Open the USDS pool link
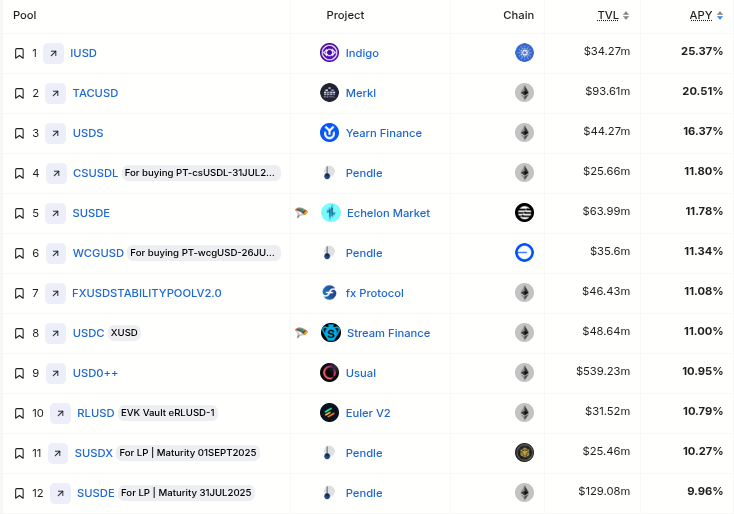Screen dimensions: 734x514 88,133
